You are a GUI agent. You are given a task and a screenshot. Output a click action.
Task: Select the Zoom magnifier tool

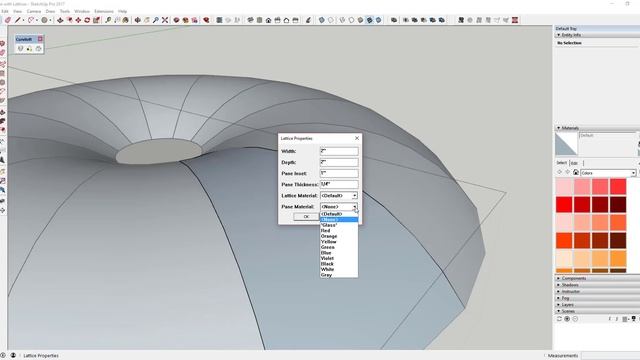156,20
